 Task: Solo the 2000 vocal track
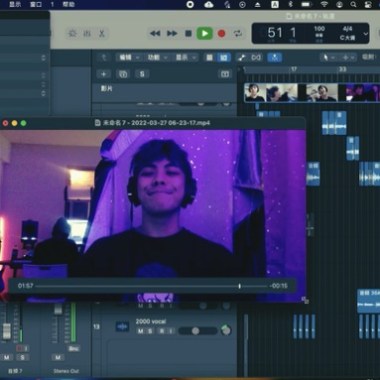pyautogui.click(x=150, y=331)
